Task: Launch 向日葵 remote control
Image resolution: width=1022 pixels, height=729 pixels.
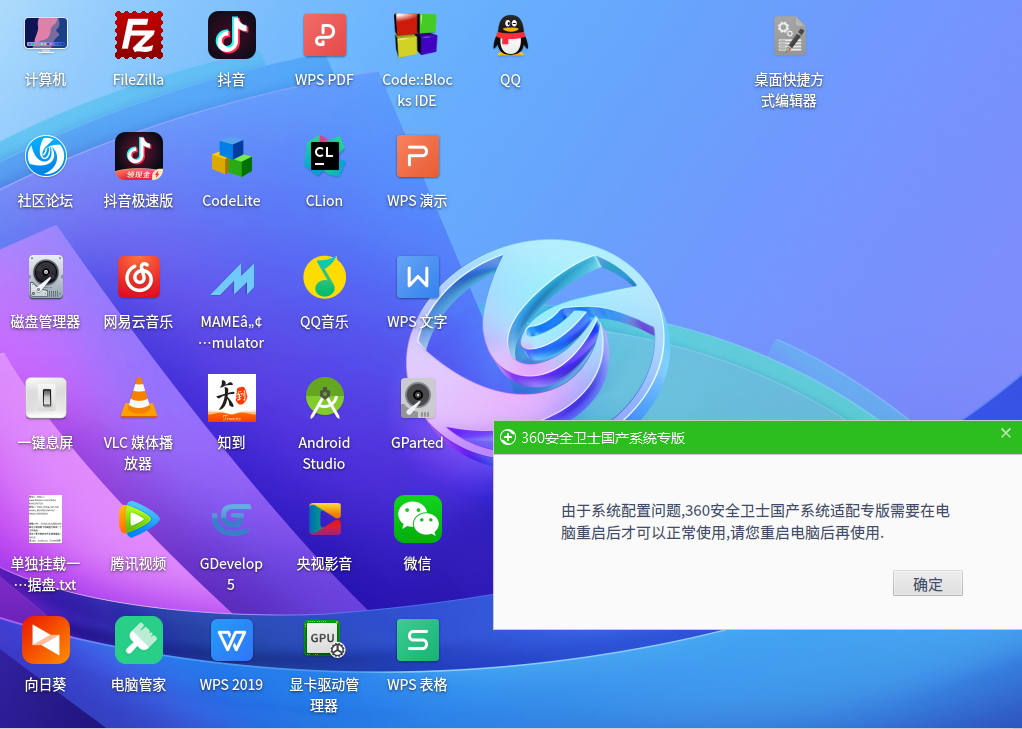Action: tap(46, 640)
